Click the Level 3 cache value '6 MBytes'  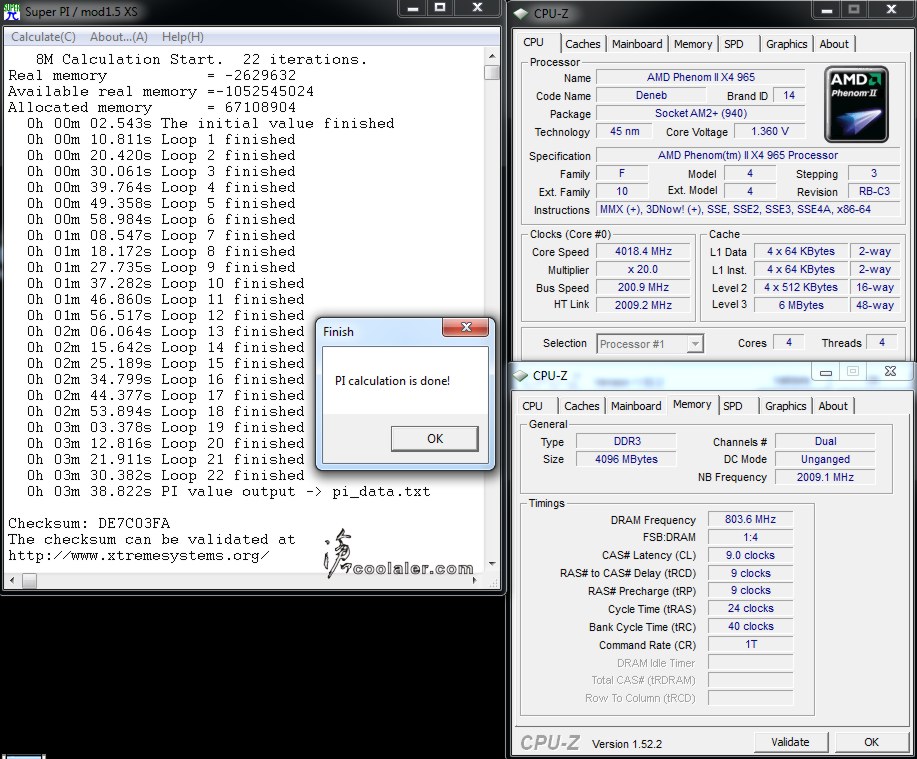pos(801,305)
